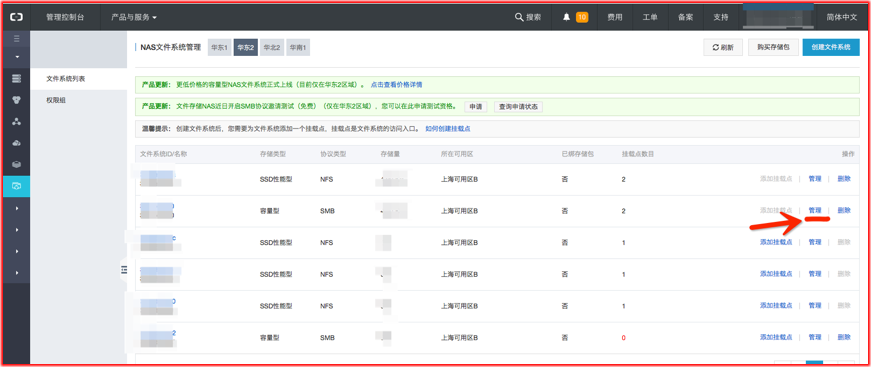Open 权限组 in the side menu
The width and height of the screenshot is (871, 367).
56,100
